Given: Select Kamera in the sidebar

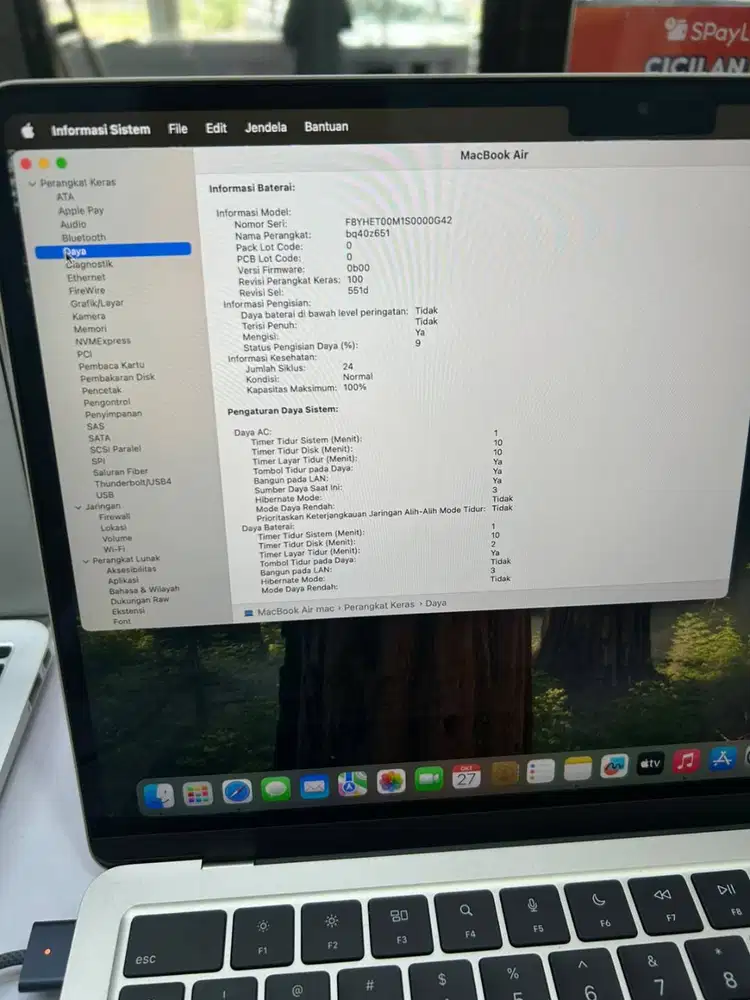Looking at the screenshot, I should 89,316.
